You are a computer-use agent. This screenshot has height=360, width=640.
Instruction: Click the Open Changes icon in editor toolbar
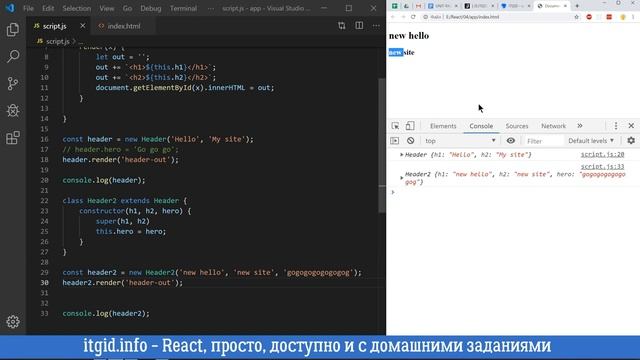click(342, 26)
